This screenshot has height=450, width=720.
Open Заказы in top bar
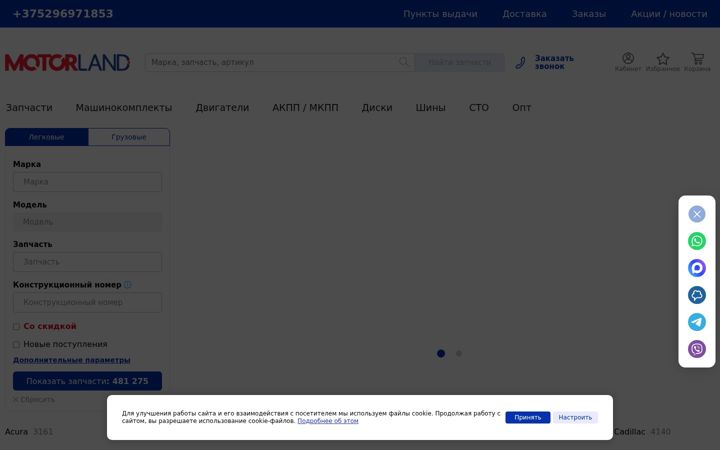coord(589,14)
